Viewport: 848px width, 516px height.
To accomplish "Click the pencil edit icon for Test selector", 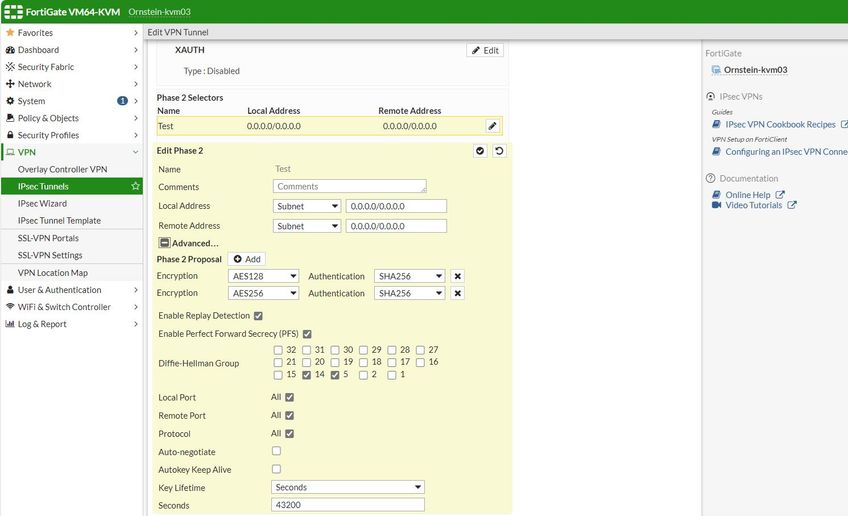I will 492,126.
